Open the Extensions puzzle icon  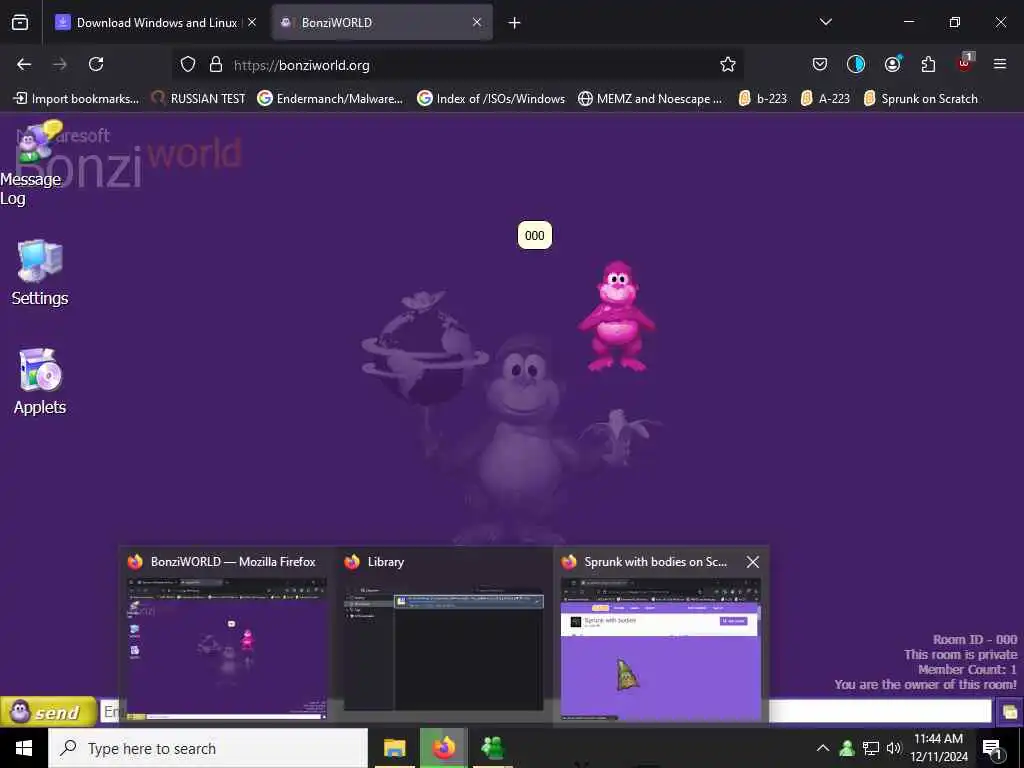click(929, 64)
